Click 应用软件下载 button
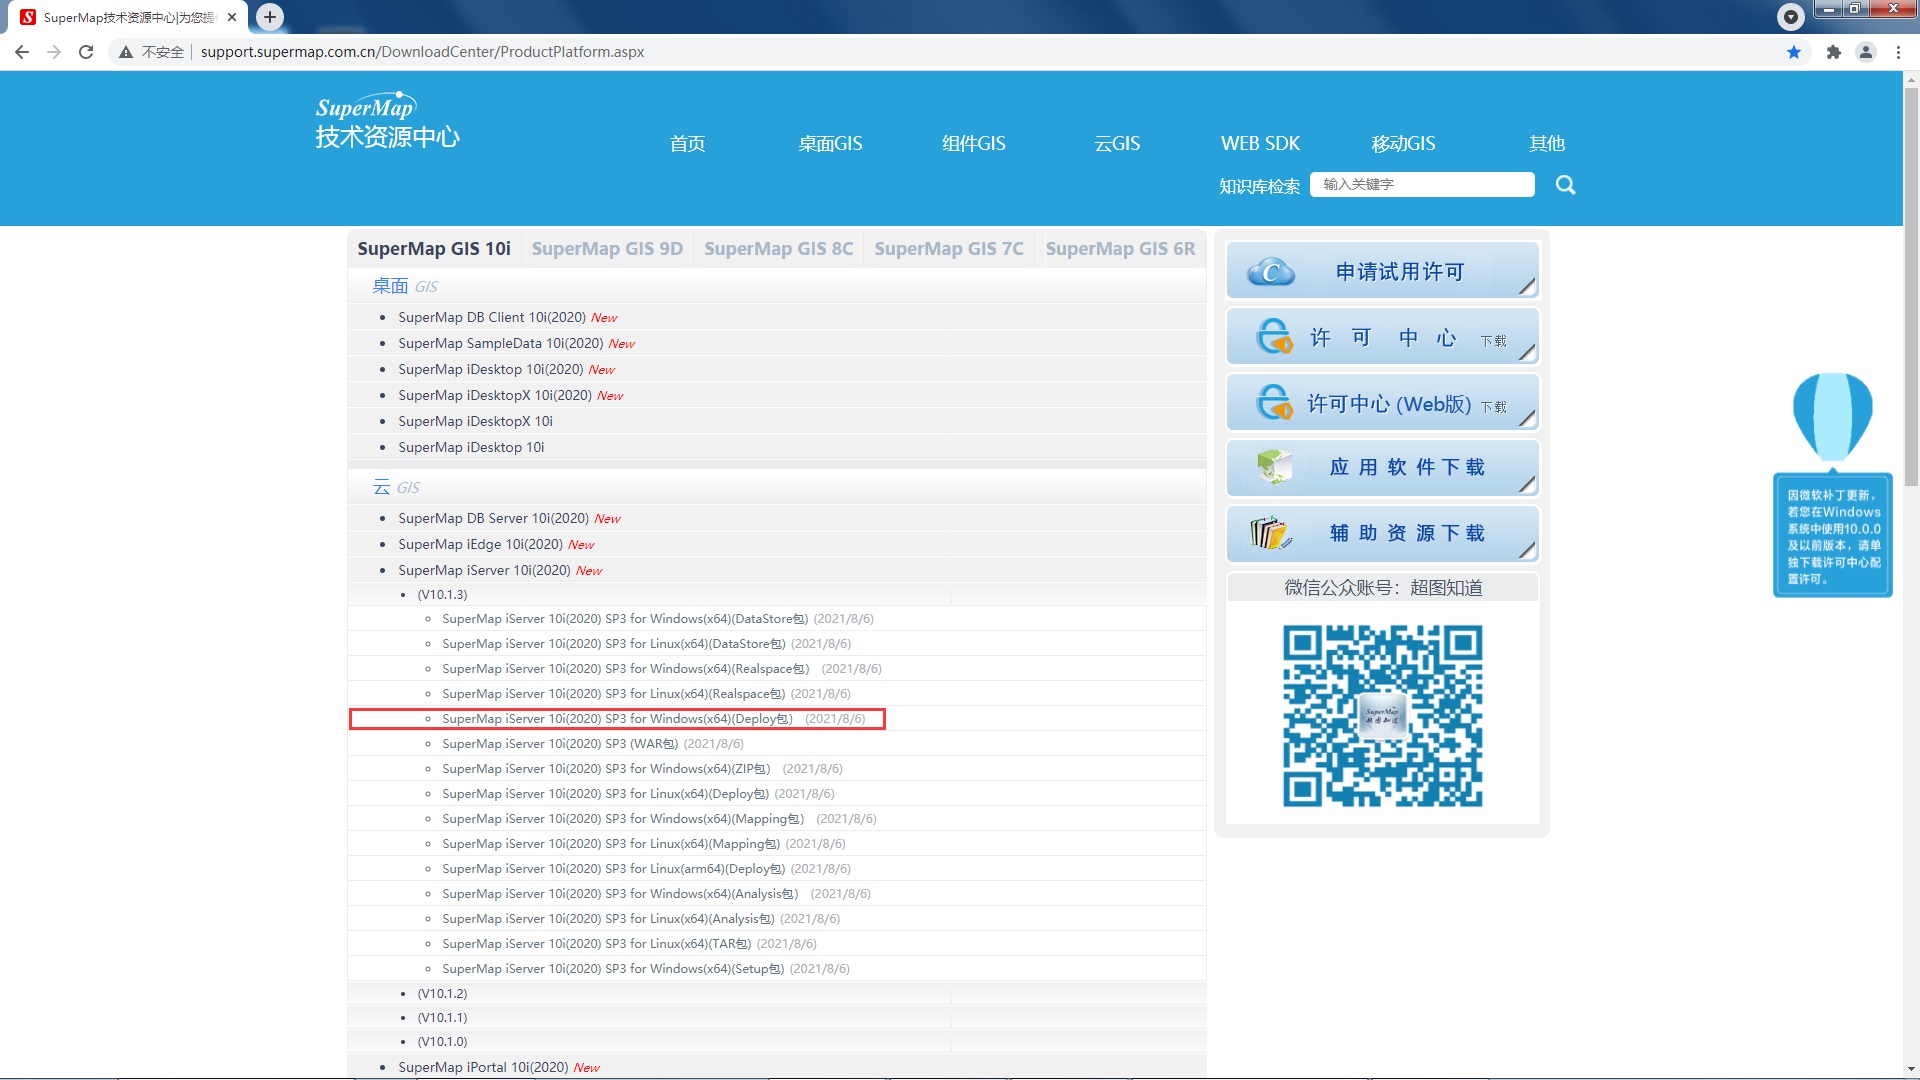The image size is (1920, 1080). point(1382,468)
